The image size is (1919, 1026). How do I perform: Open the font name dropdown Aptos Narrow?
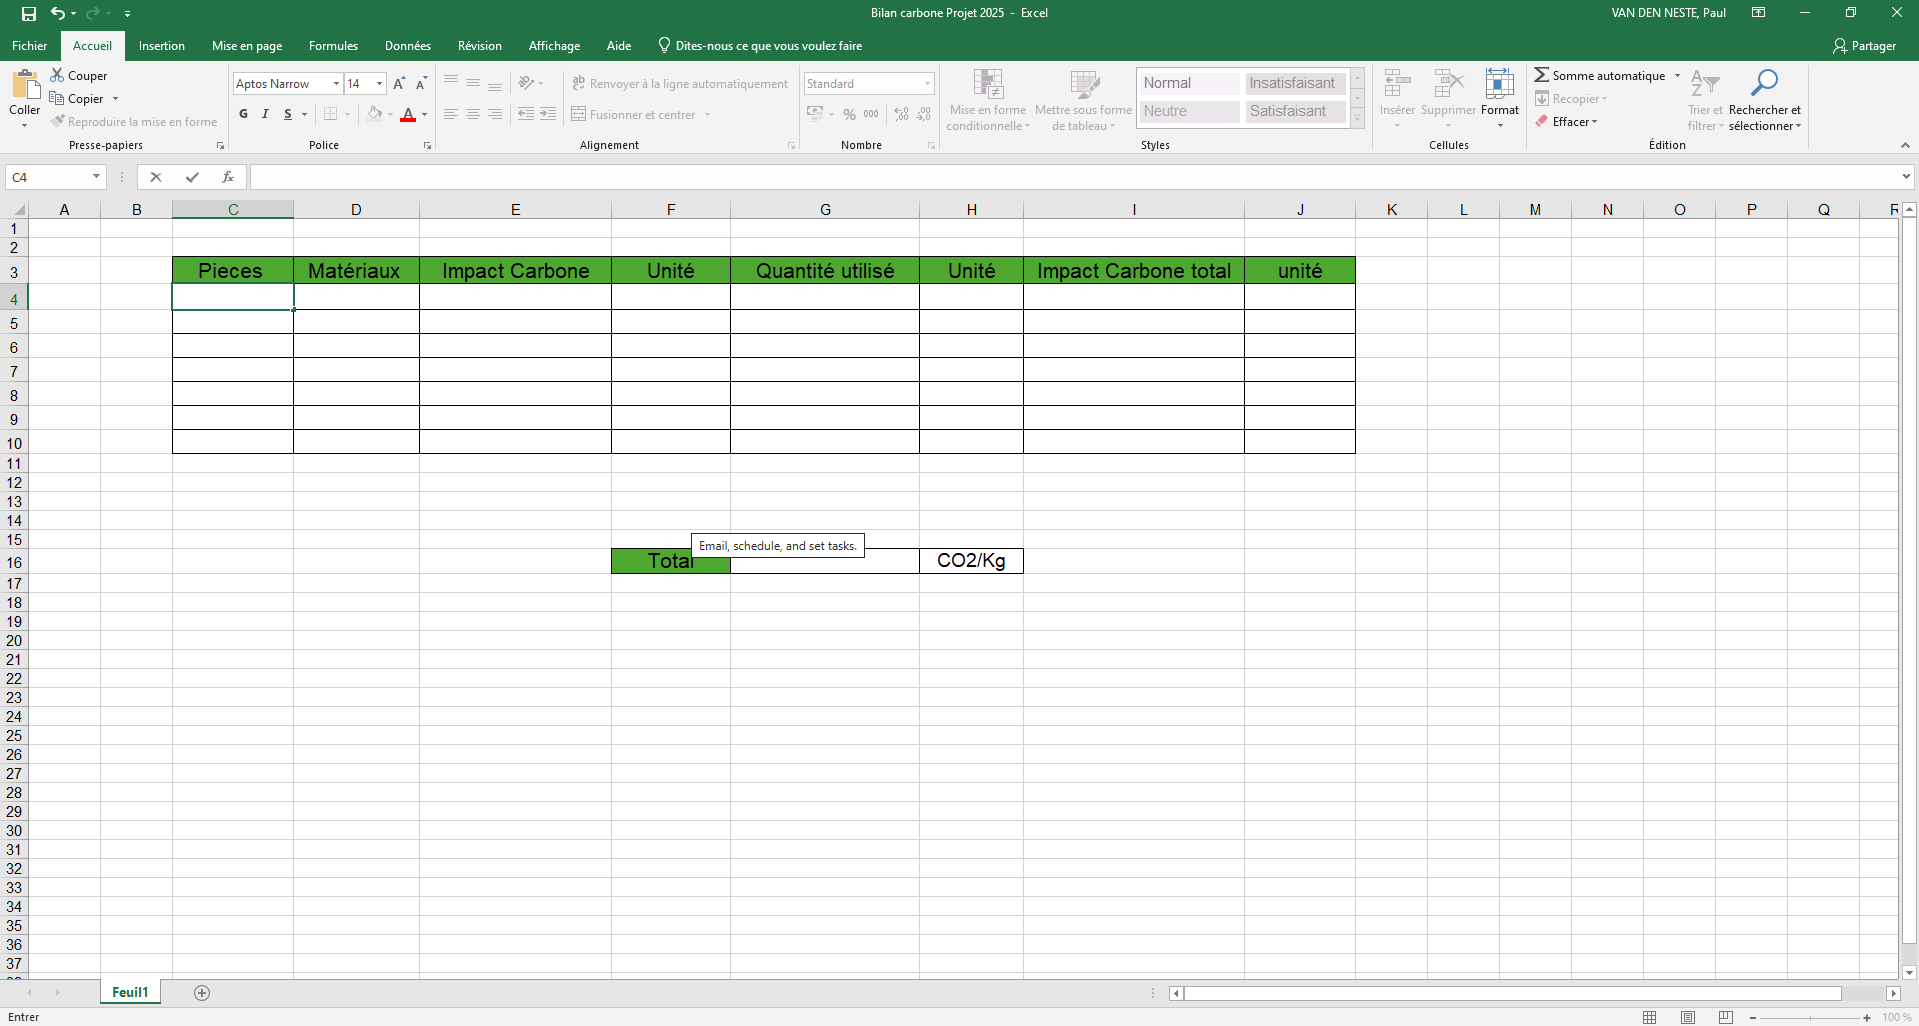tap(336, 84)
